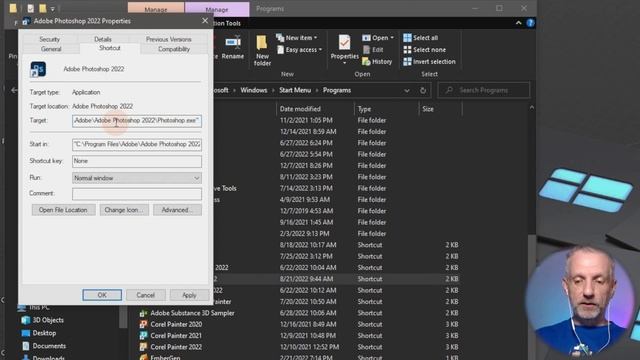Select the Corel Painter 2021 shortcut
The height and width of the screenshot is (360, 640).
[176, 336]
